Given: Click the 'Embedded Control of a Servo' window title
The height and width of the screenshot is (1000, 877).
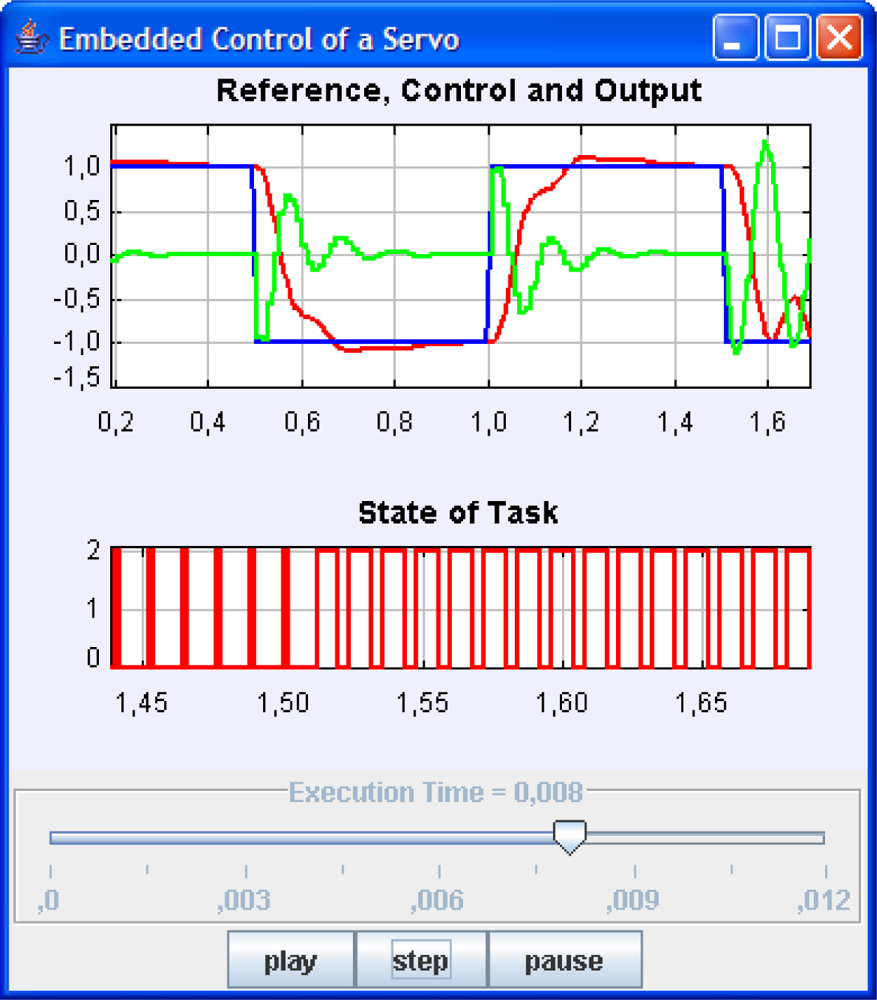Looking at the screenshot, I should pyautogui.click(x=259, y=39).
